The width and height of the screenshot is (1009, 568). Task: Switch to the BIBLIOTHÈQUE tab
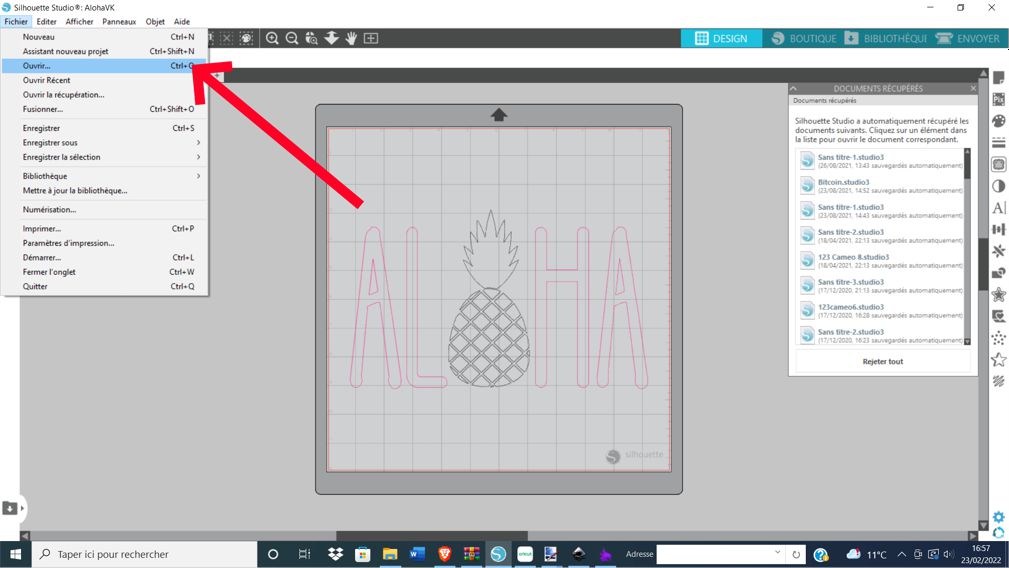coord(885,39)
